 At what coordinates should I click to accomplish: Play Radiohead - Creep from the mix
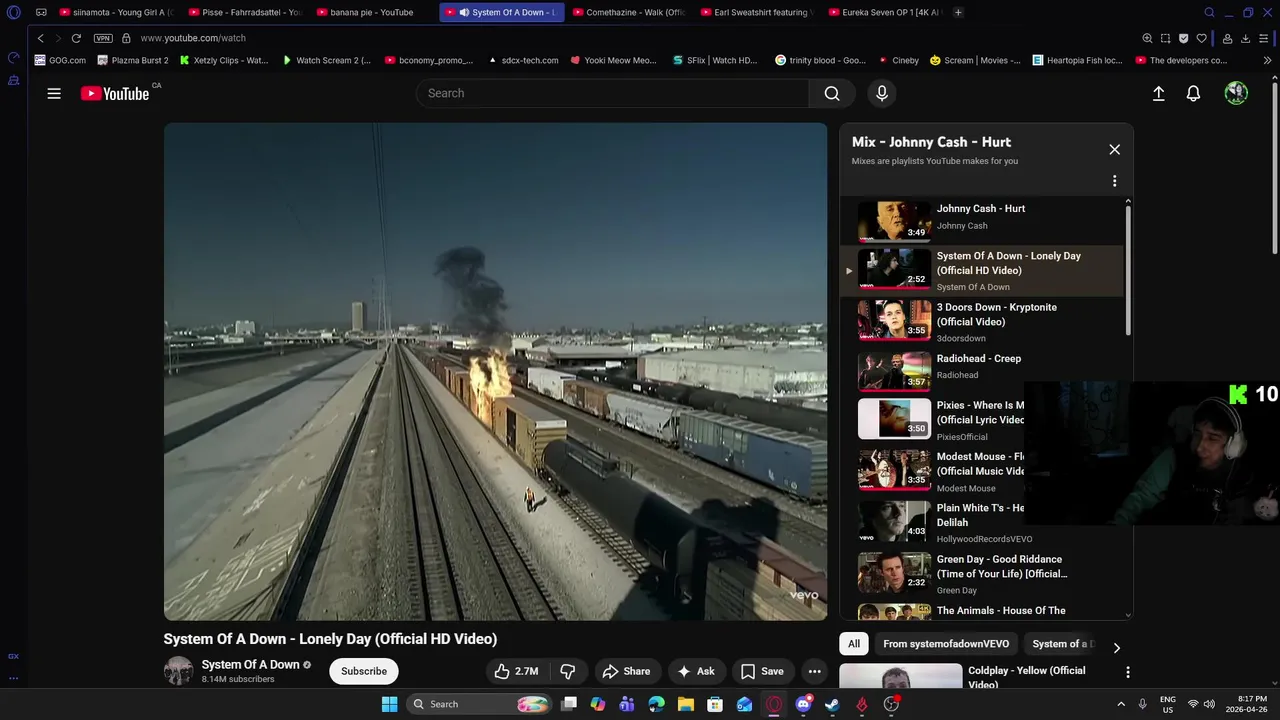pos(984,370)
